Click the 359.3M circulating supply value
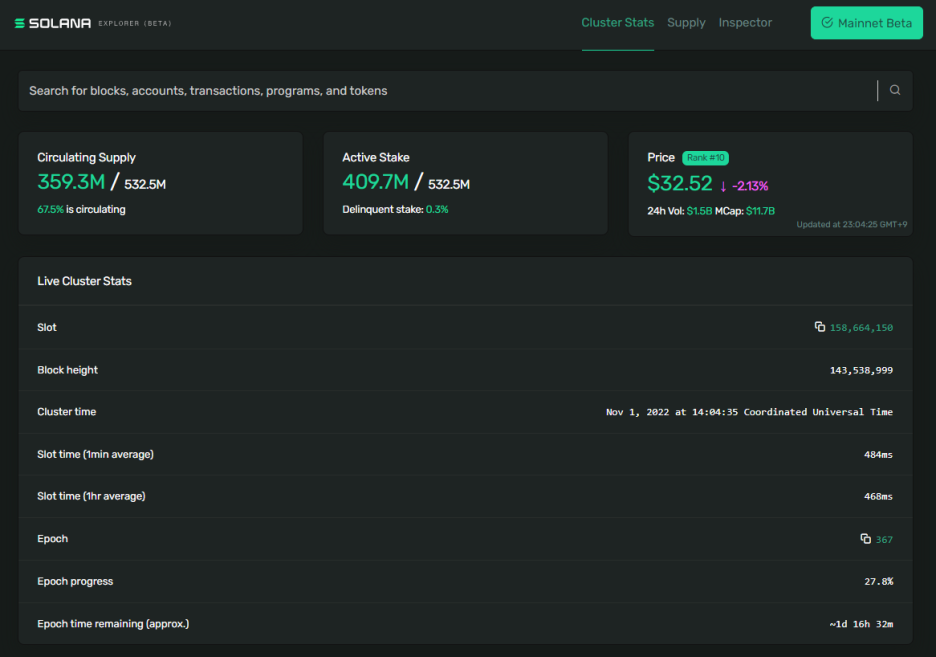The width and height of the screenshot is (936, 657). (71, 182)
